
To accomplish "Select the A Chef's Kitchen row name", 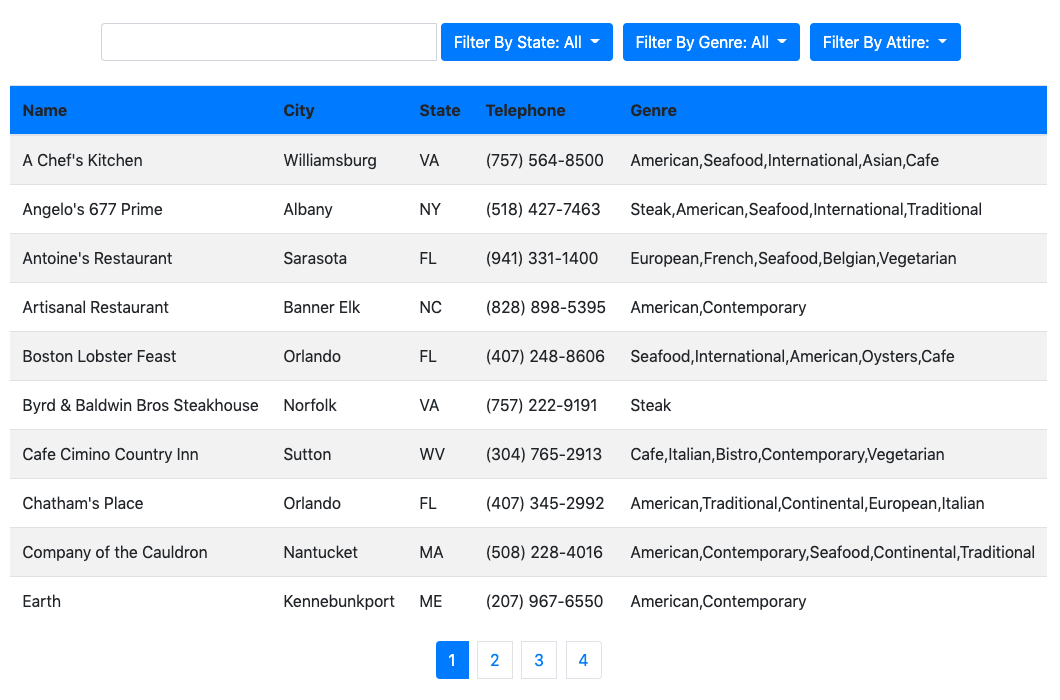I will point(82,160).
